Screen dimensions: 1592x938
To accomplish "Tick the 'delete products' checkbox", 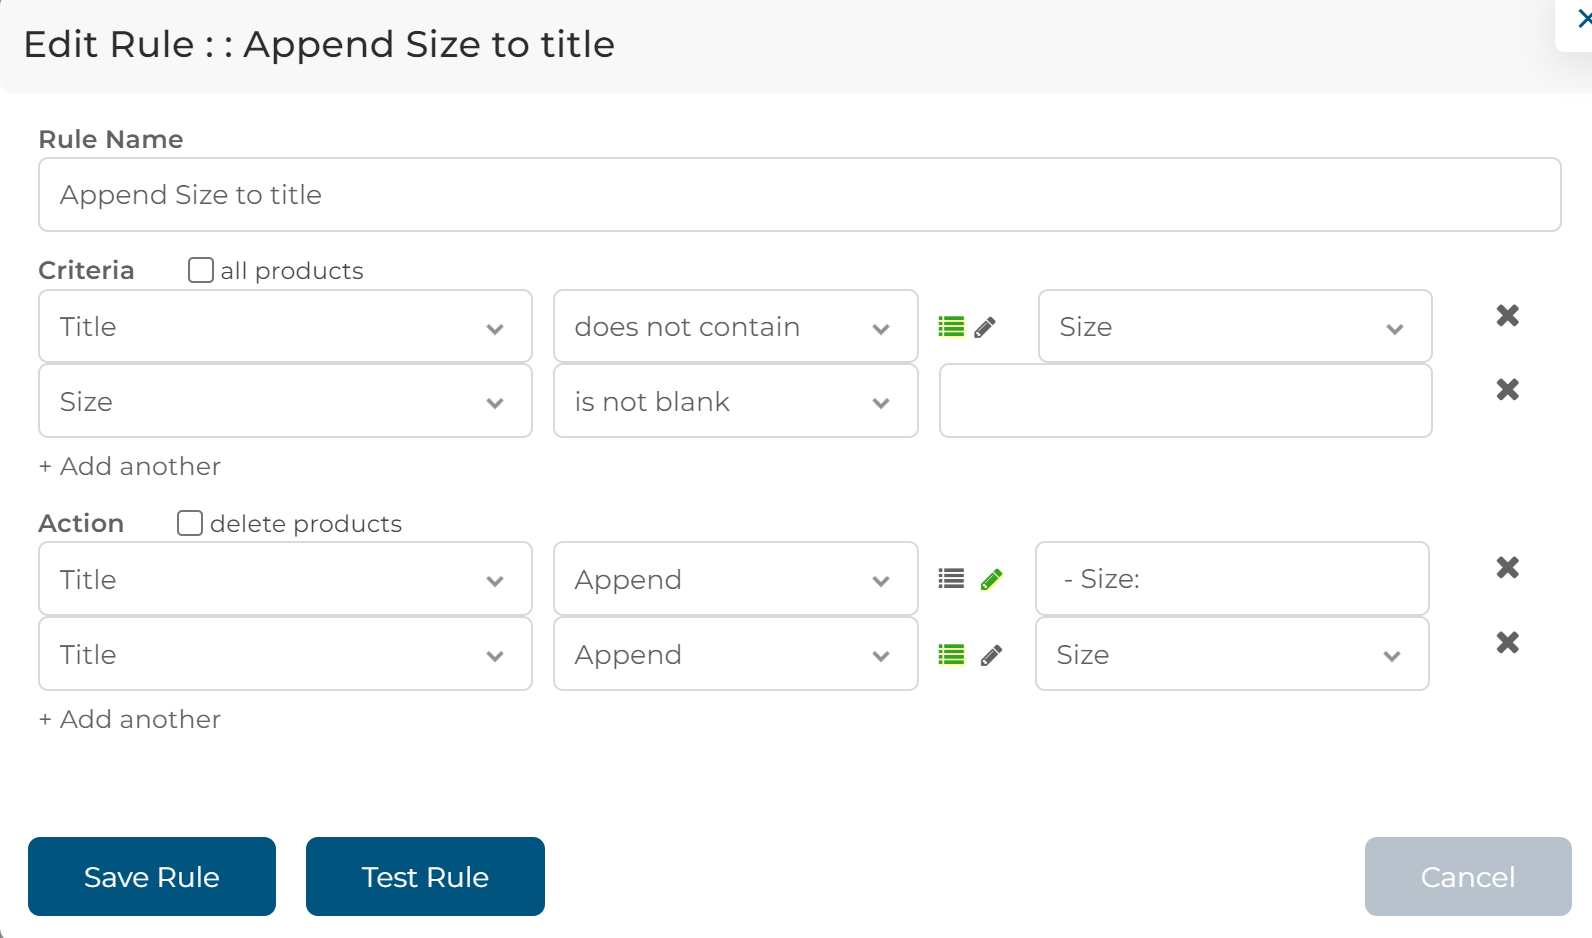I will click(x=190, y=523).
